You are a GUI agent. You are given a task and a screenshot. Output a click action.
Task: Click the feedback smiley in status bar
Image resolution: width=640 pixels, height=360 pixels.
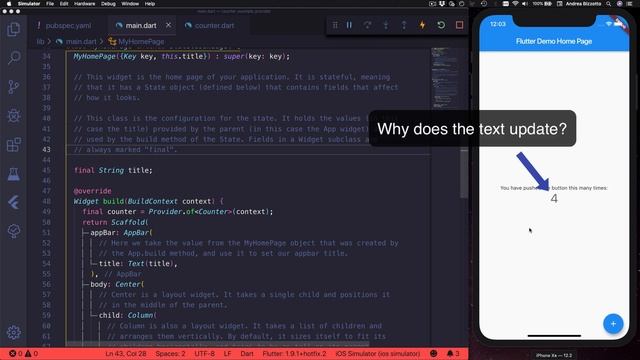pyautogui.click(x=434, y=353)
